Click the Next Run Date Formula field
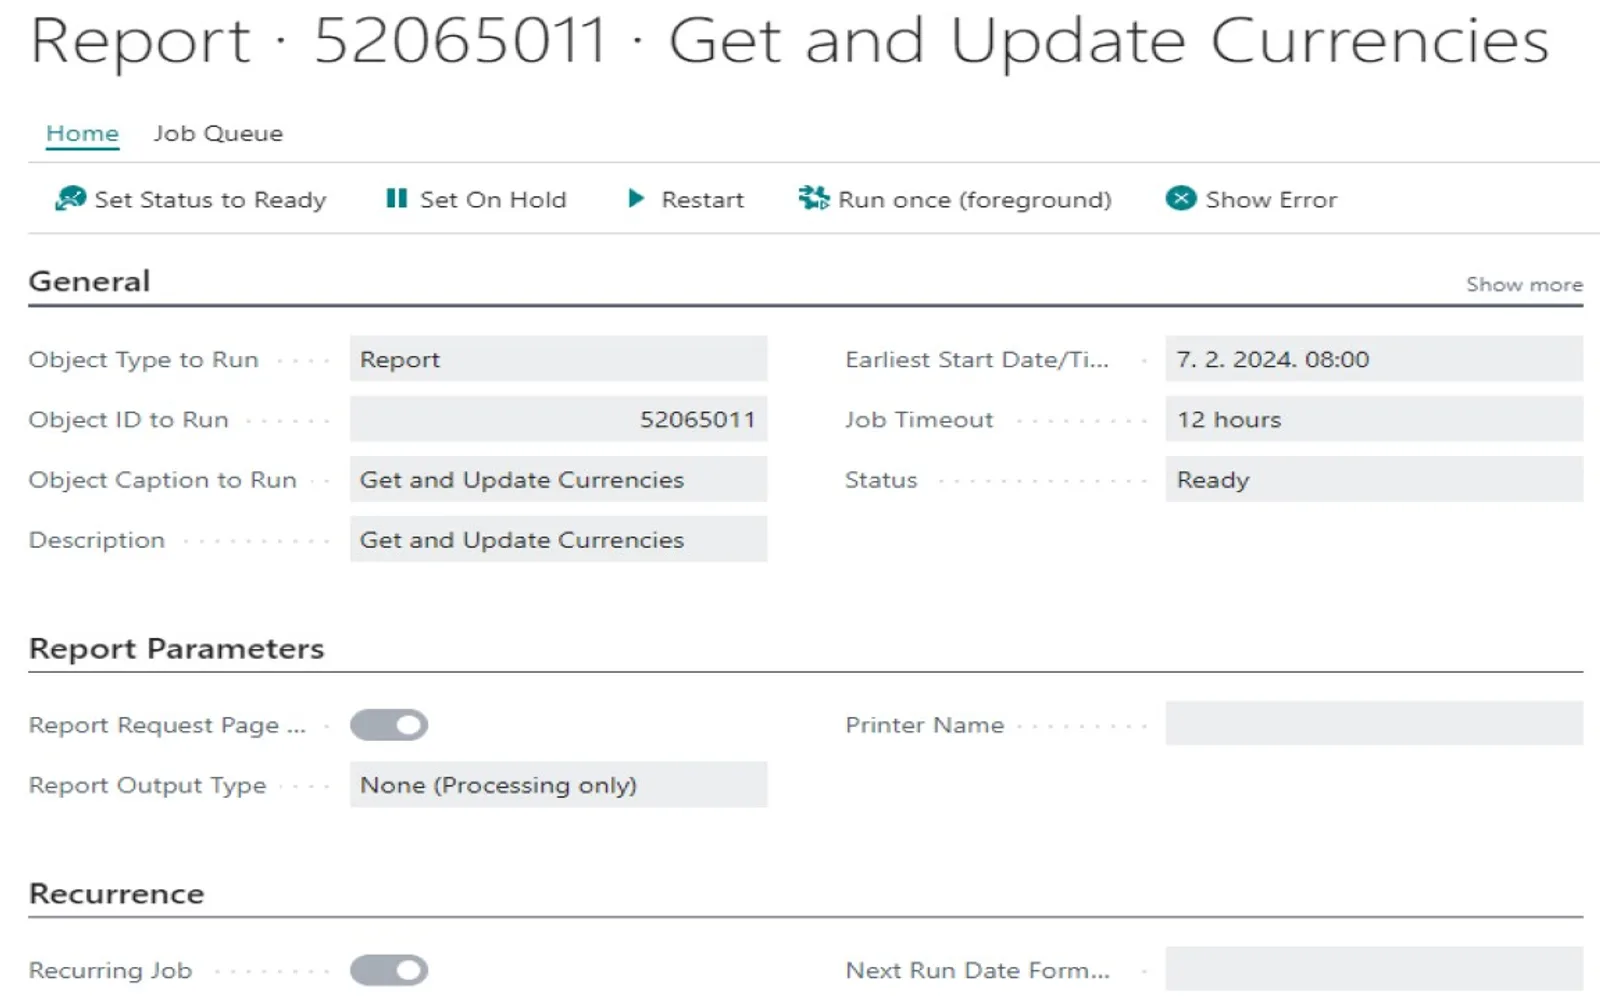The width and height of the screenshot is (1600, 1000). click(x=1374, y=969)
